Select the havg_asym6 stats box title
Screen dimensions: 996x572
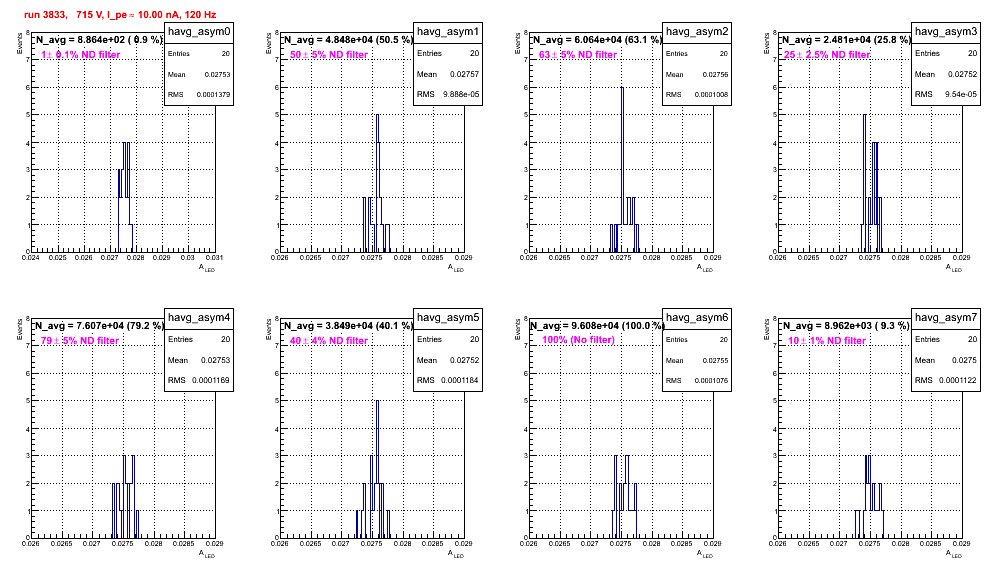point(697,318)
